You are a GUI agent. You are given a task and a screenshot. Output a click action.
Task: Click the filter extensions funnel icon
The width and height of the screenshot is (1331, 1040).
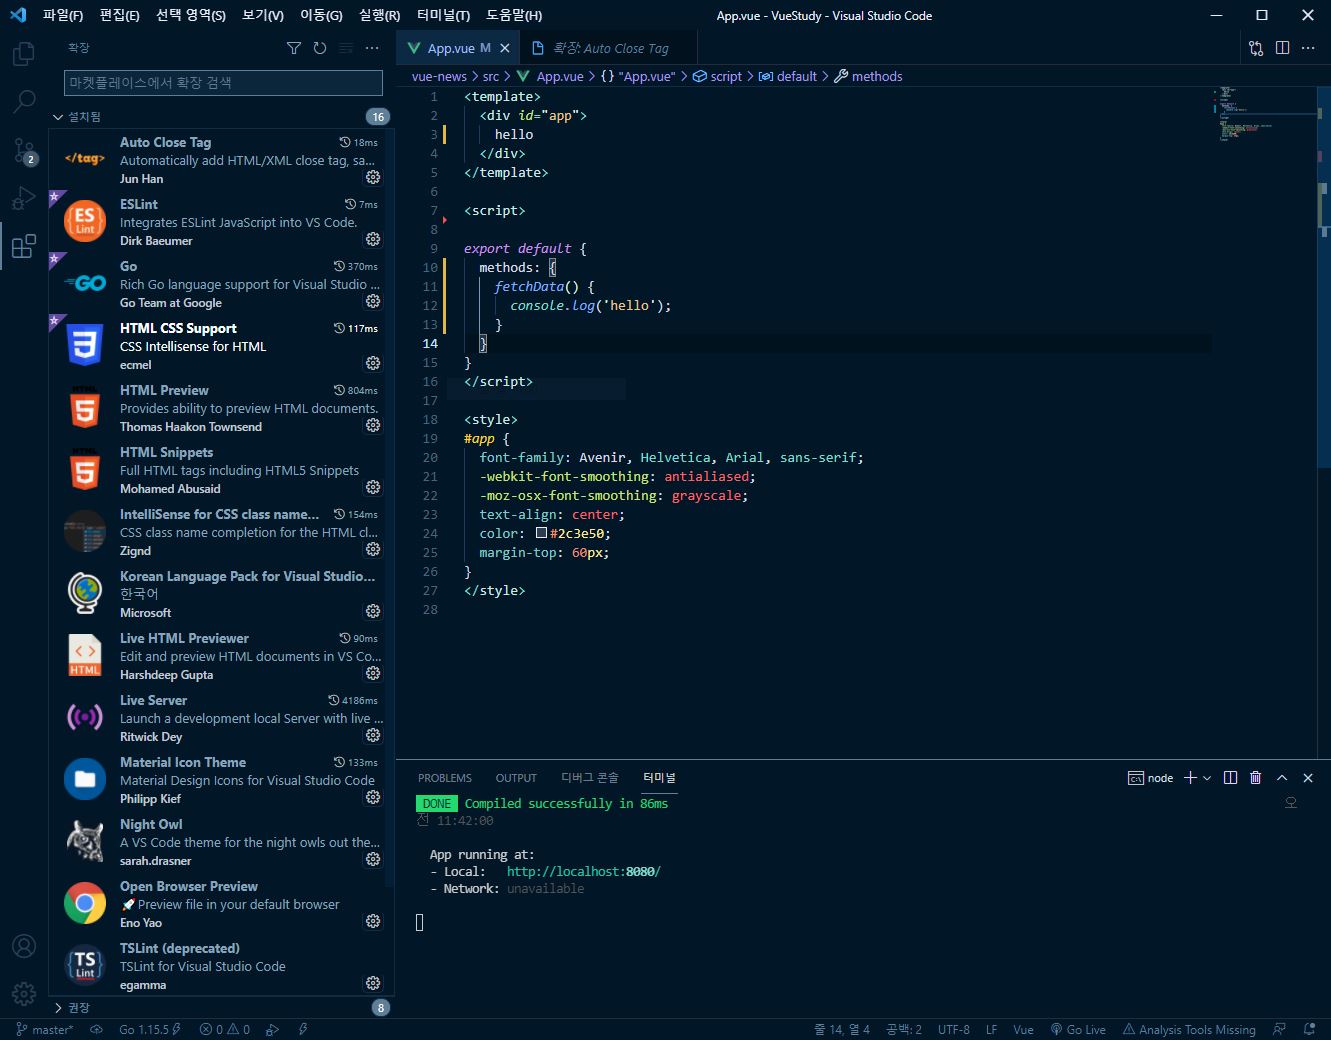[x=294, y=48]
